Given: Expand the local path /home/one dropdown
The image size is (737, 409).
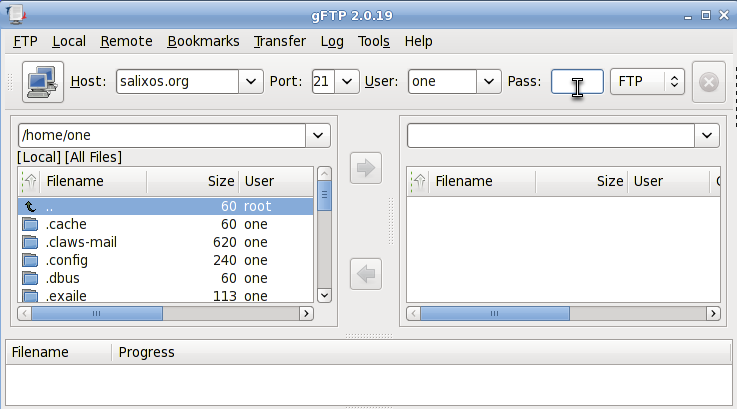Looking at the screenshot, I should [x=318, y=135].
